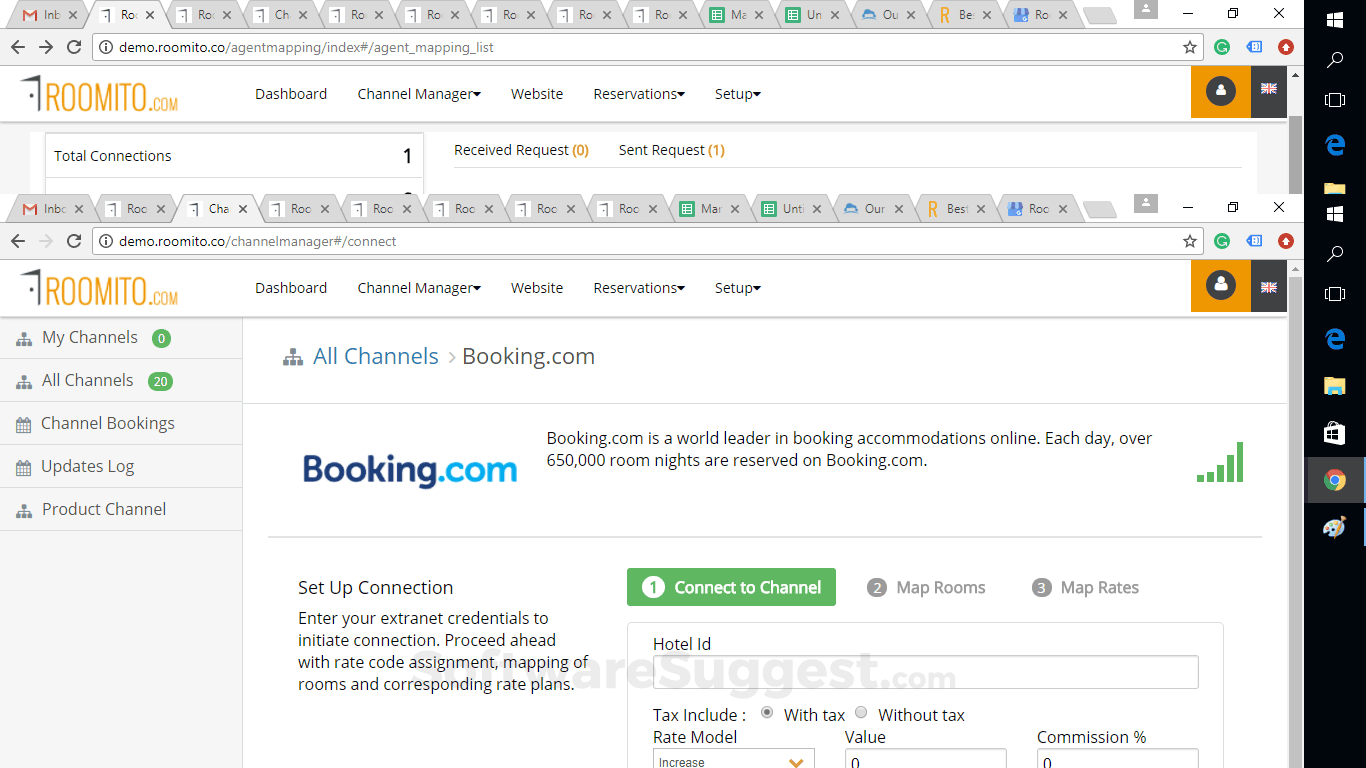Click red extension icon in channelmanager window toolbar
The height and width of the screenshot is (768, 1366).
pos(1286,241)
